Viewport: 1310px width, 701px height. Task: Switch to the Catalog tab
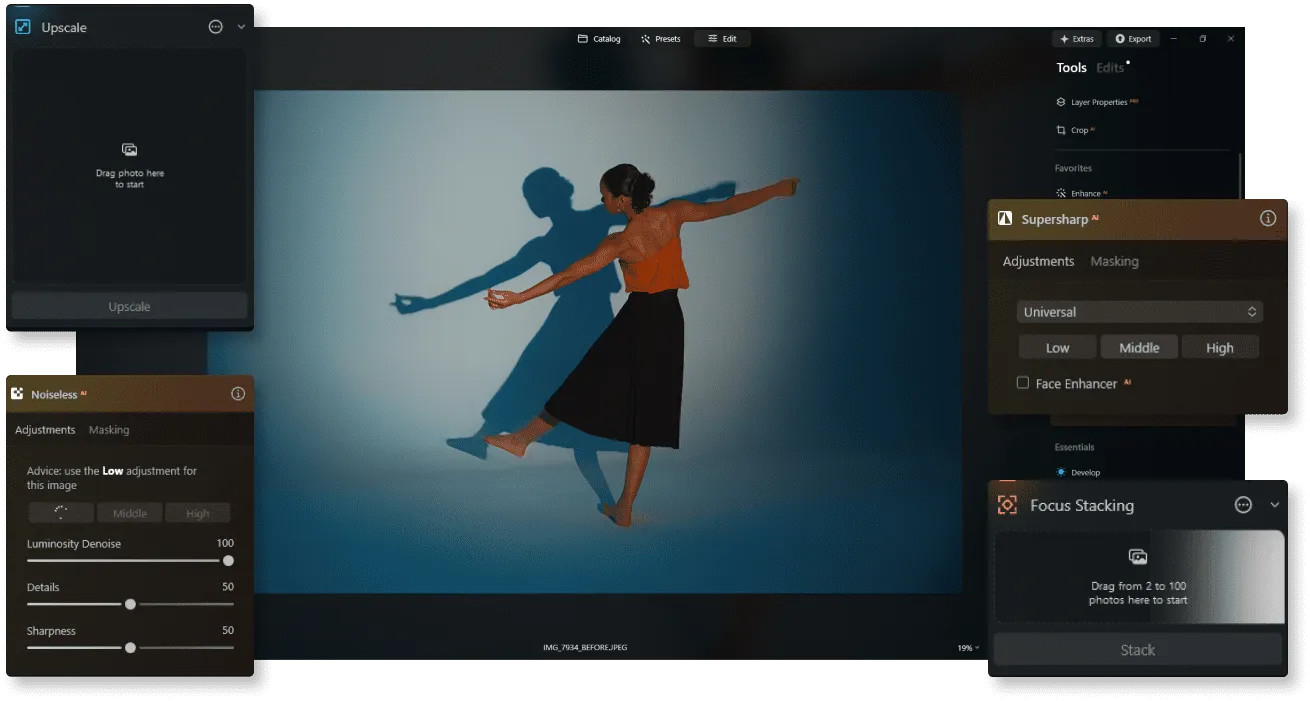599,39
